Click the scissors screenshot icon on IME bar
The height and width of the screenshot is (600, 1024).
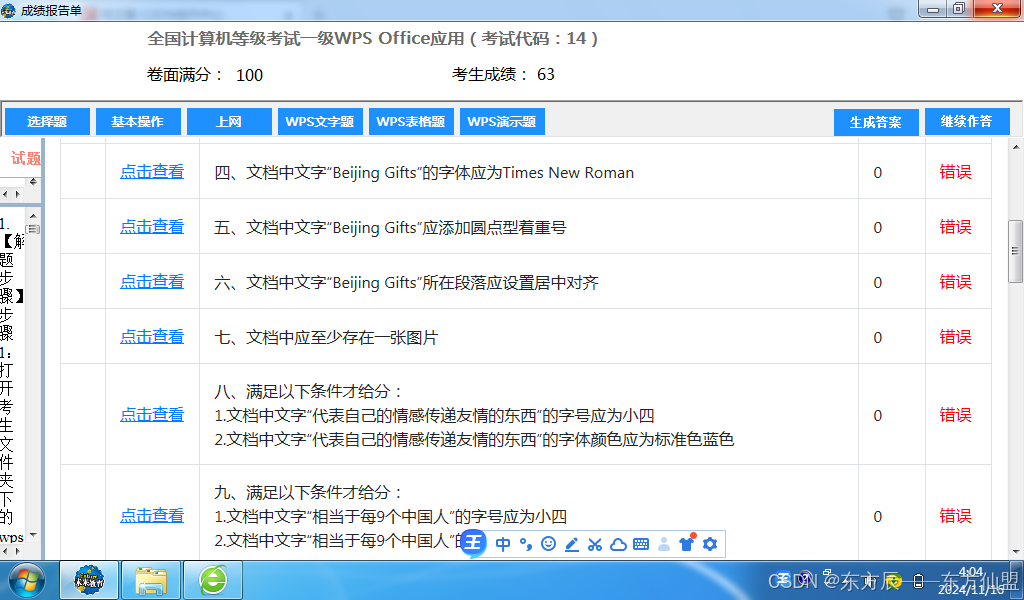click(x=595, y=544)
